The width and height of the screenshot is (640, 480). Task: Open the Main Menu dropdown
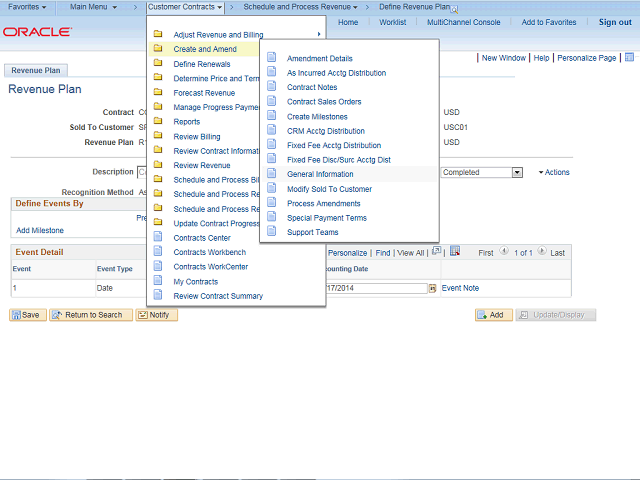(93, 7)
